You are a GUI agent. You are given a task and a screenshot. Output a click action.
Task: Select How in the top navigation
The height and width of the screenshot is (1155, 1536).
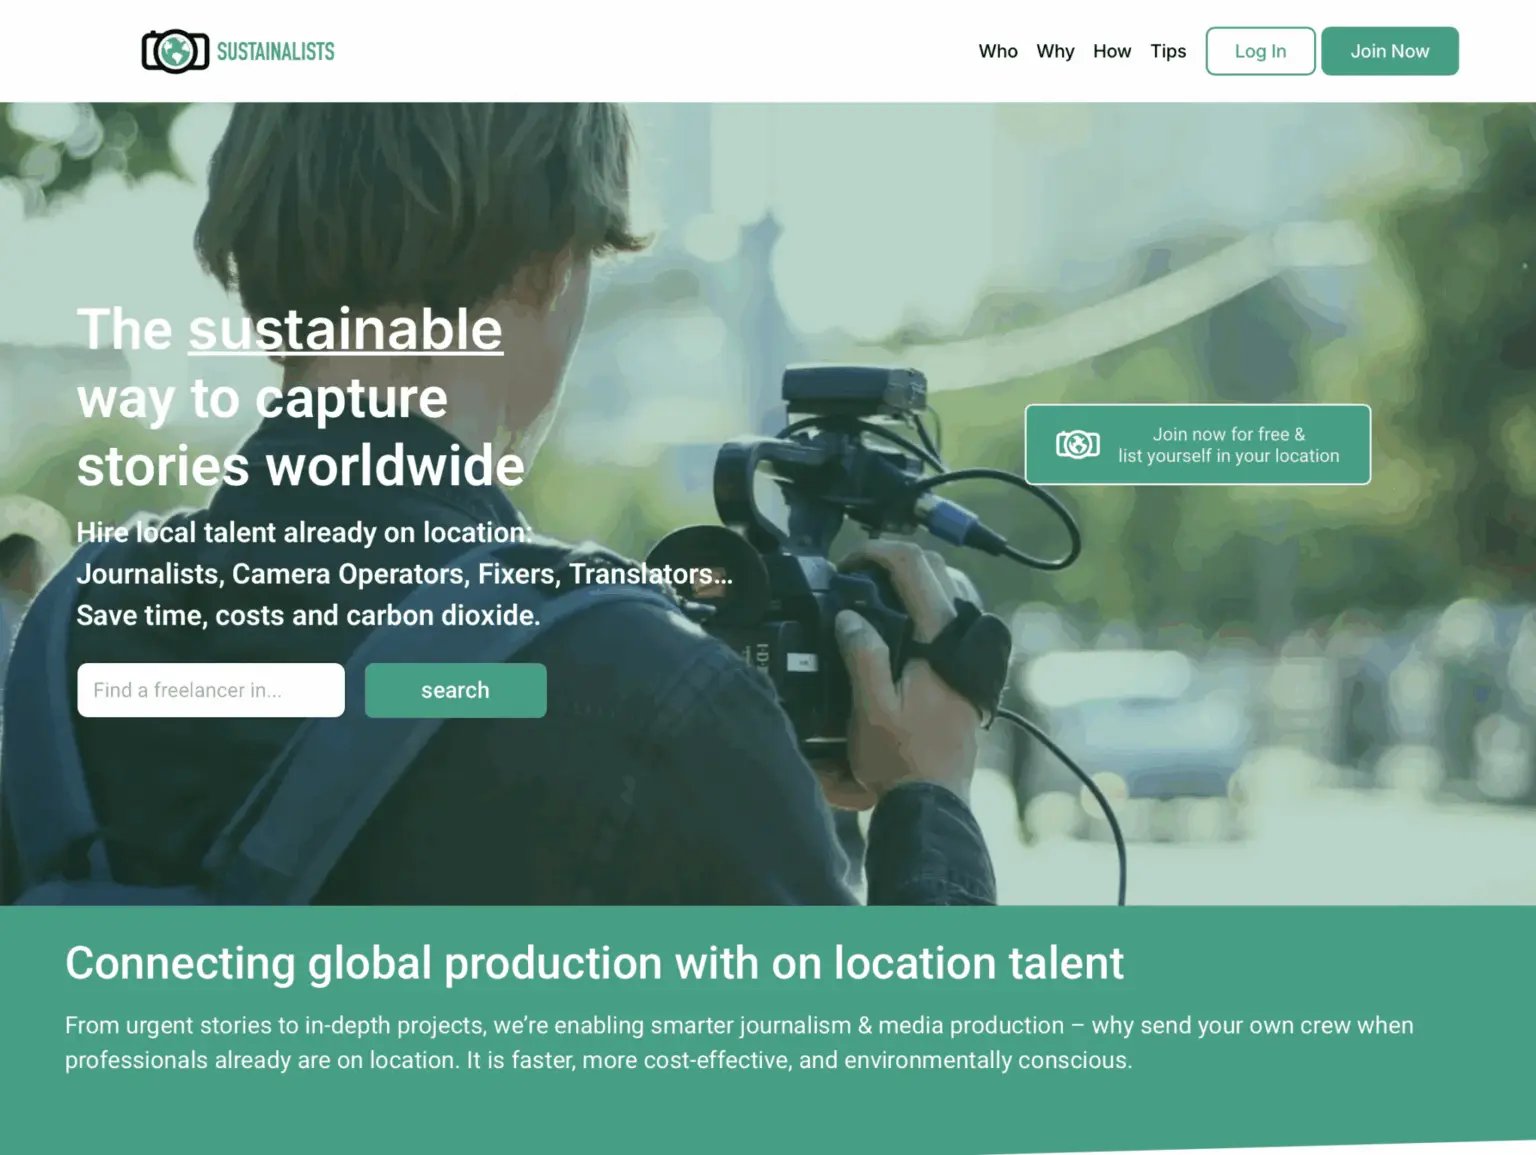pyautogui.click(x=1111, y=51)
